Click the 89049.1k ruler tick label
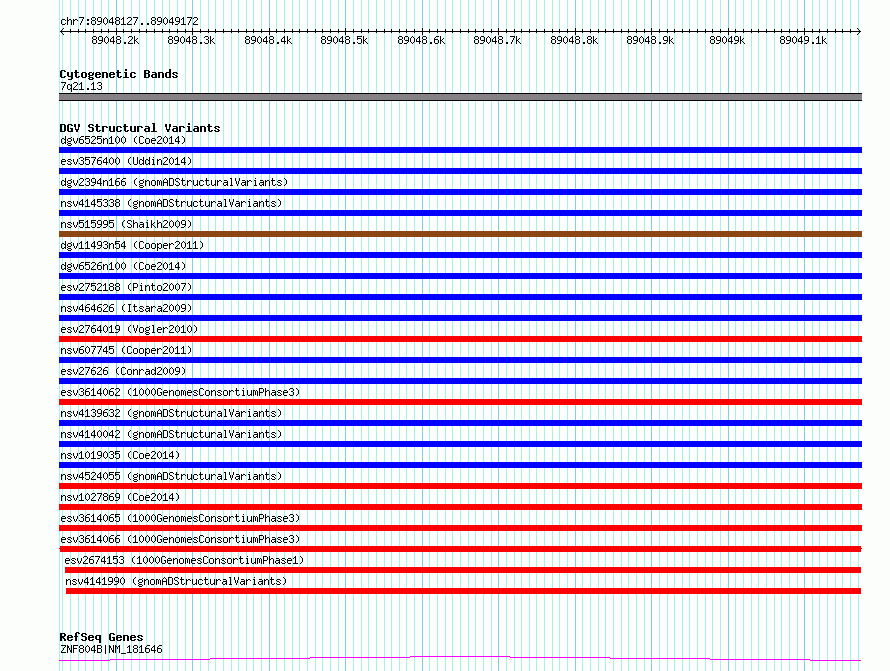 coord(803,40)
